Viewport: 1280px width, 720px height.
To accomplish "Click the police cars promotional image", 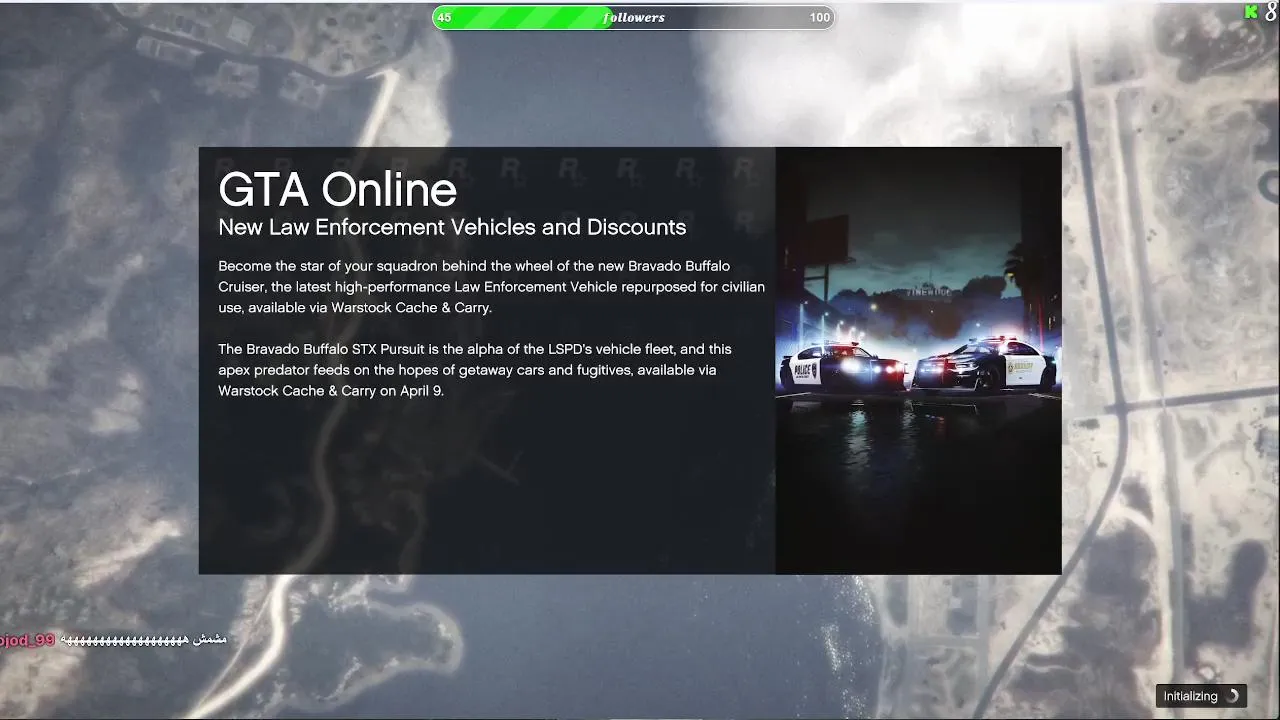I will pyautogui.click(x=918, y=361).
